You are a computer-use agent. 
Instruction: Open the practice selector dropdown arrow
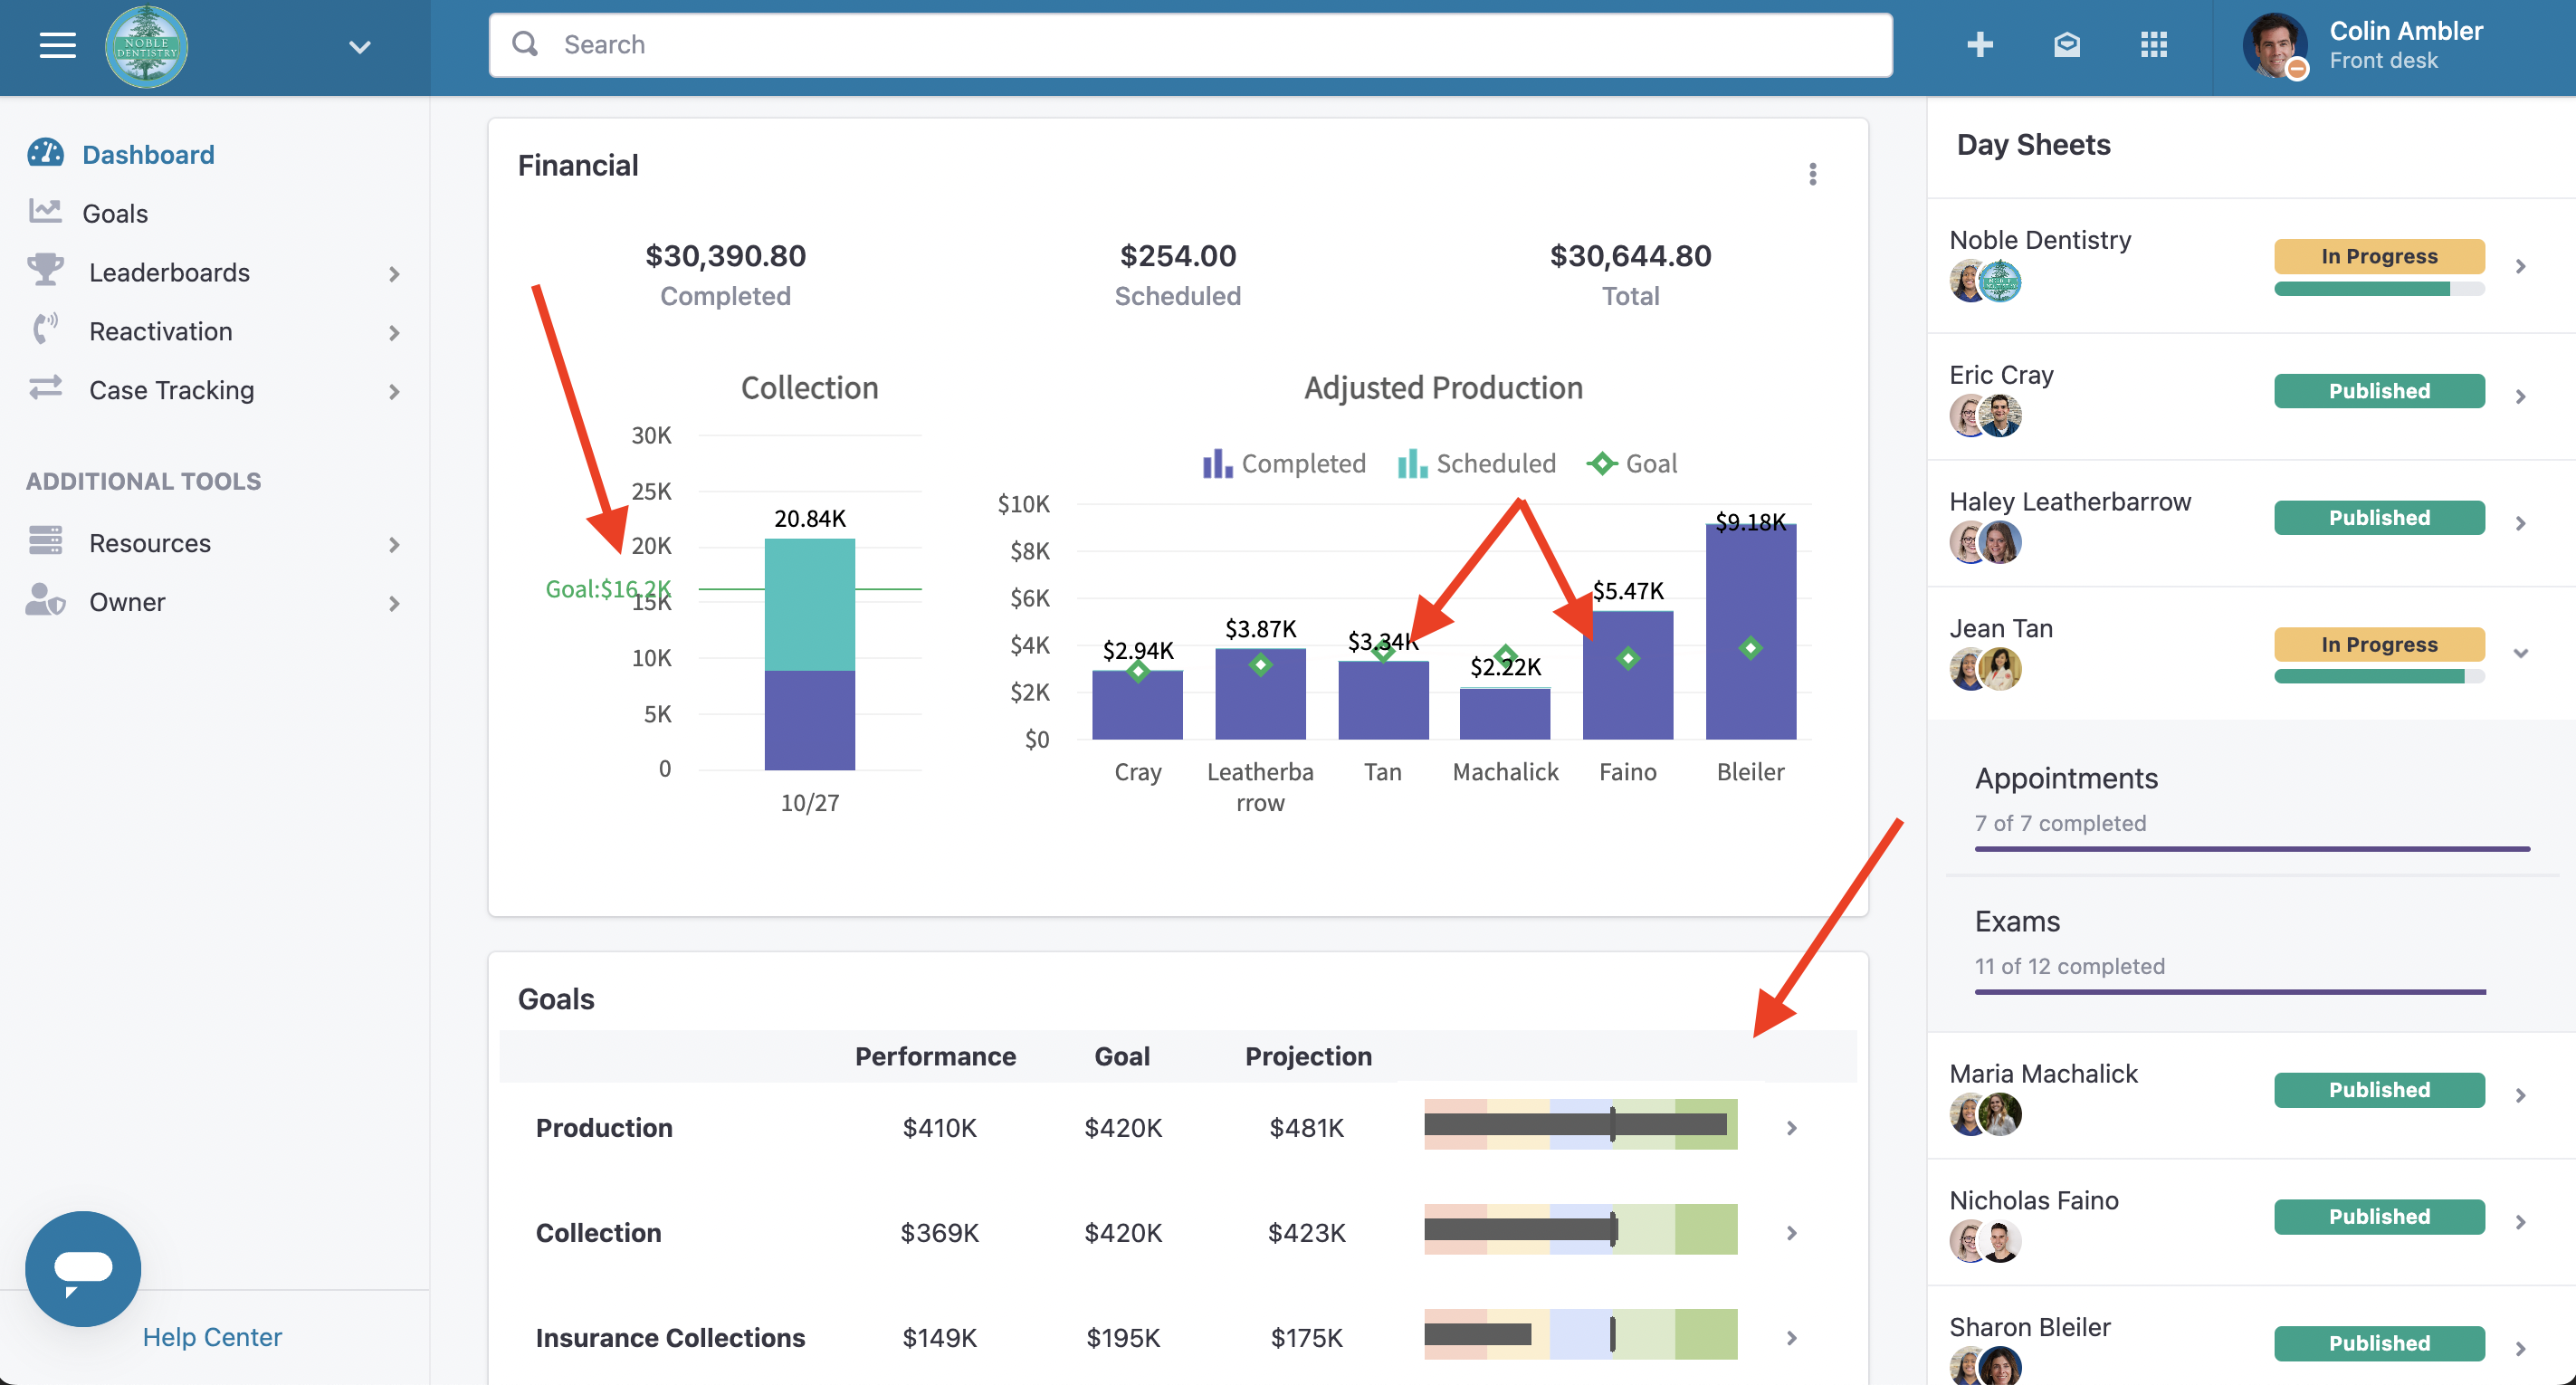coord(360,47)
